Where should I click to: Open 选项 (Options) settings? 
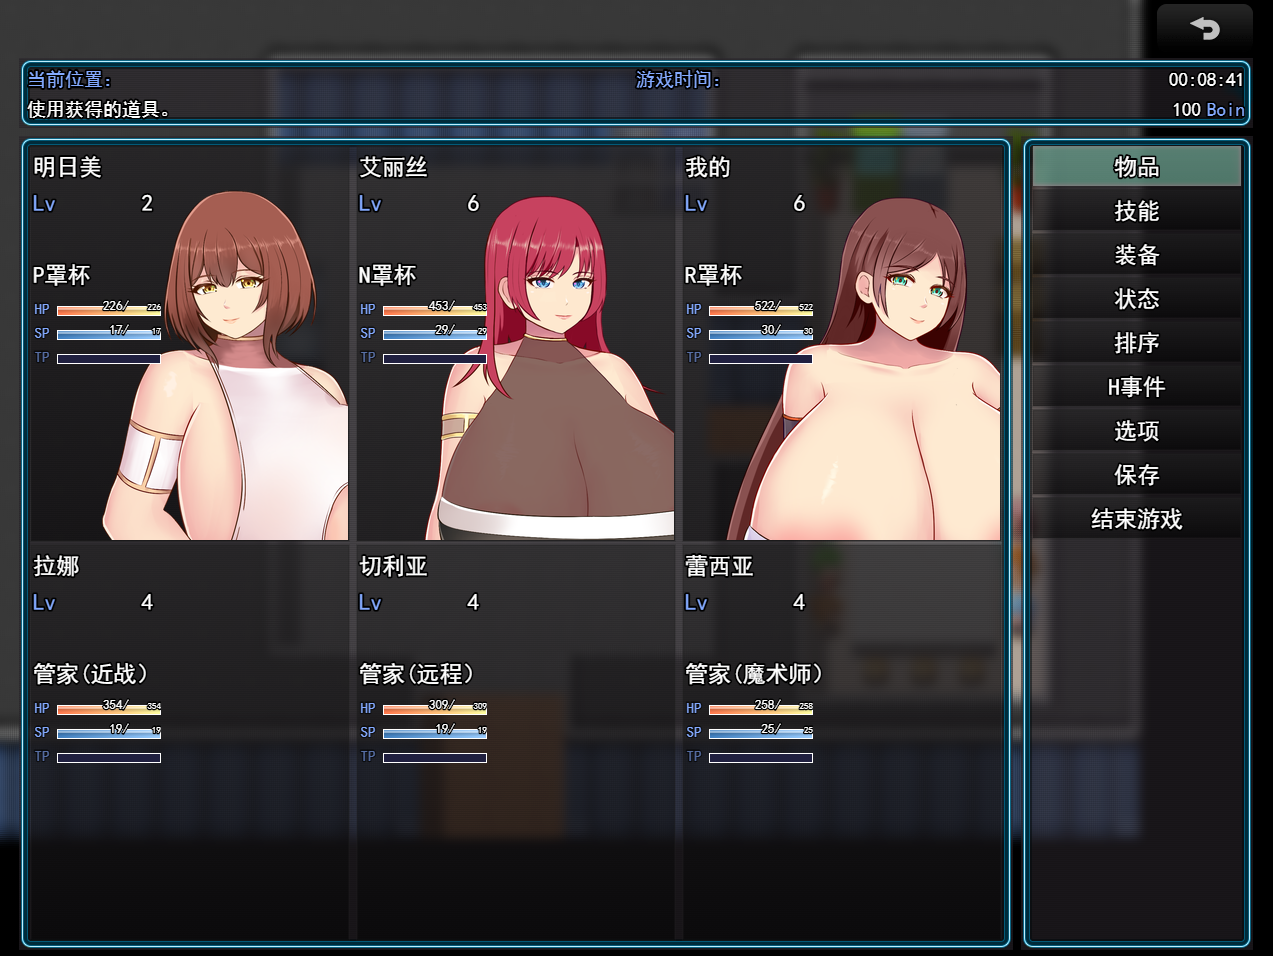(x=1136, y=431)
